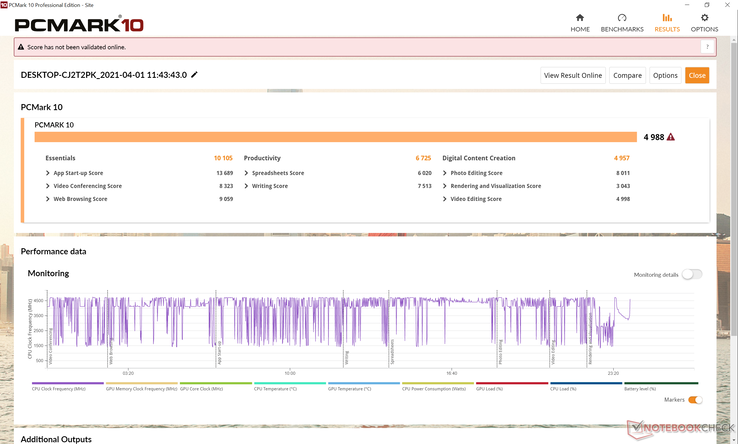Open the Benchmarks section
Viewport: 738px width, 444px height.
point(622,21)
